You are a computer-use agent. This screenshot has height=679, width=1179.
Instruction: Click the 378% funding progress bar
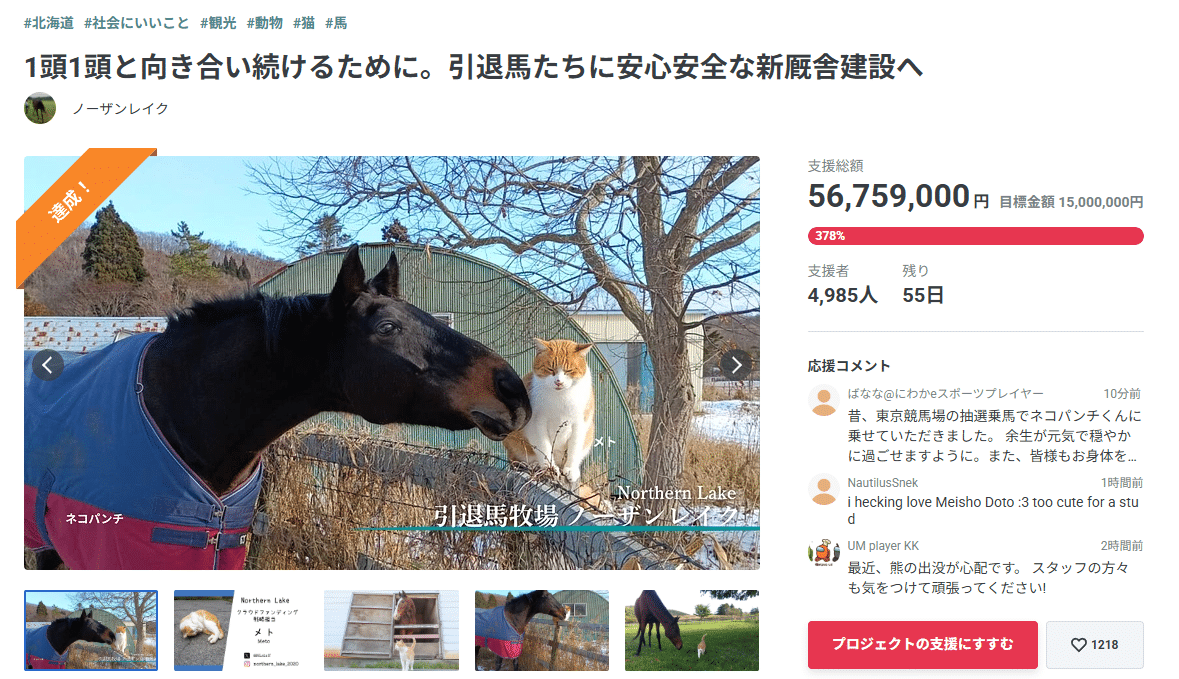(x=975, y=236)
